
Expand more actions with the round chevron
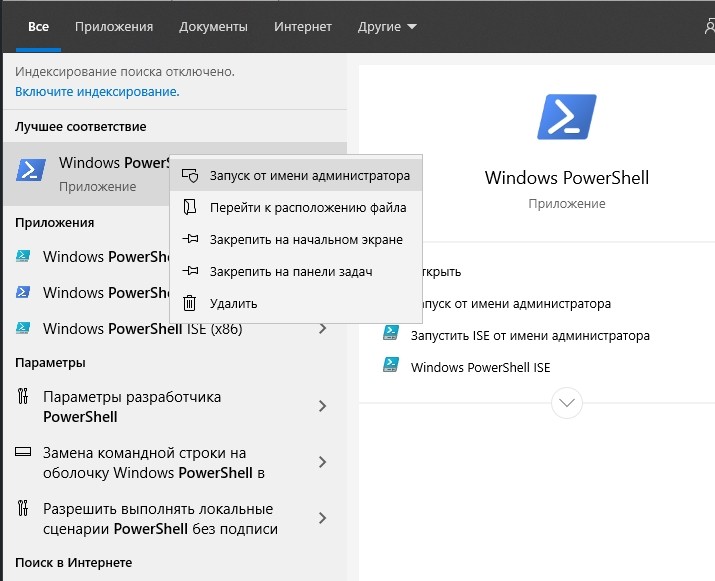tap(567, 403)
